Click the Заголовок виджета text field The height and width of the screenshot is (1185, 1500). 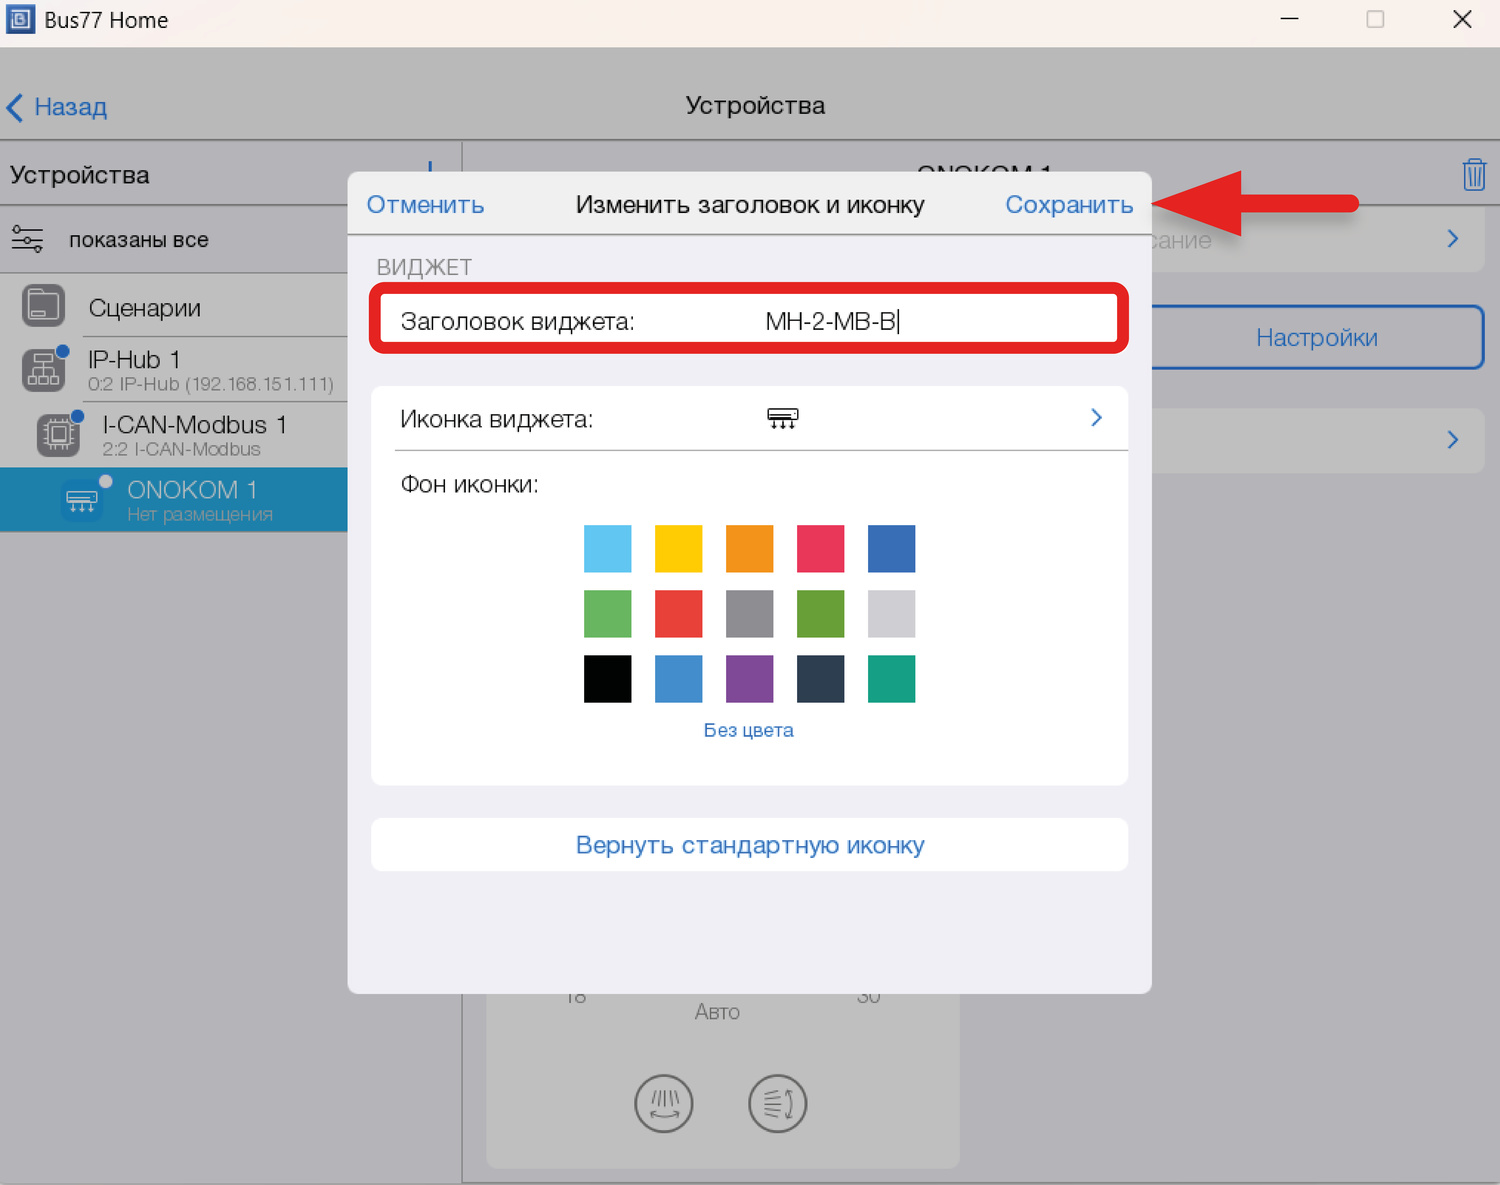click(x=900, y=321)
